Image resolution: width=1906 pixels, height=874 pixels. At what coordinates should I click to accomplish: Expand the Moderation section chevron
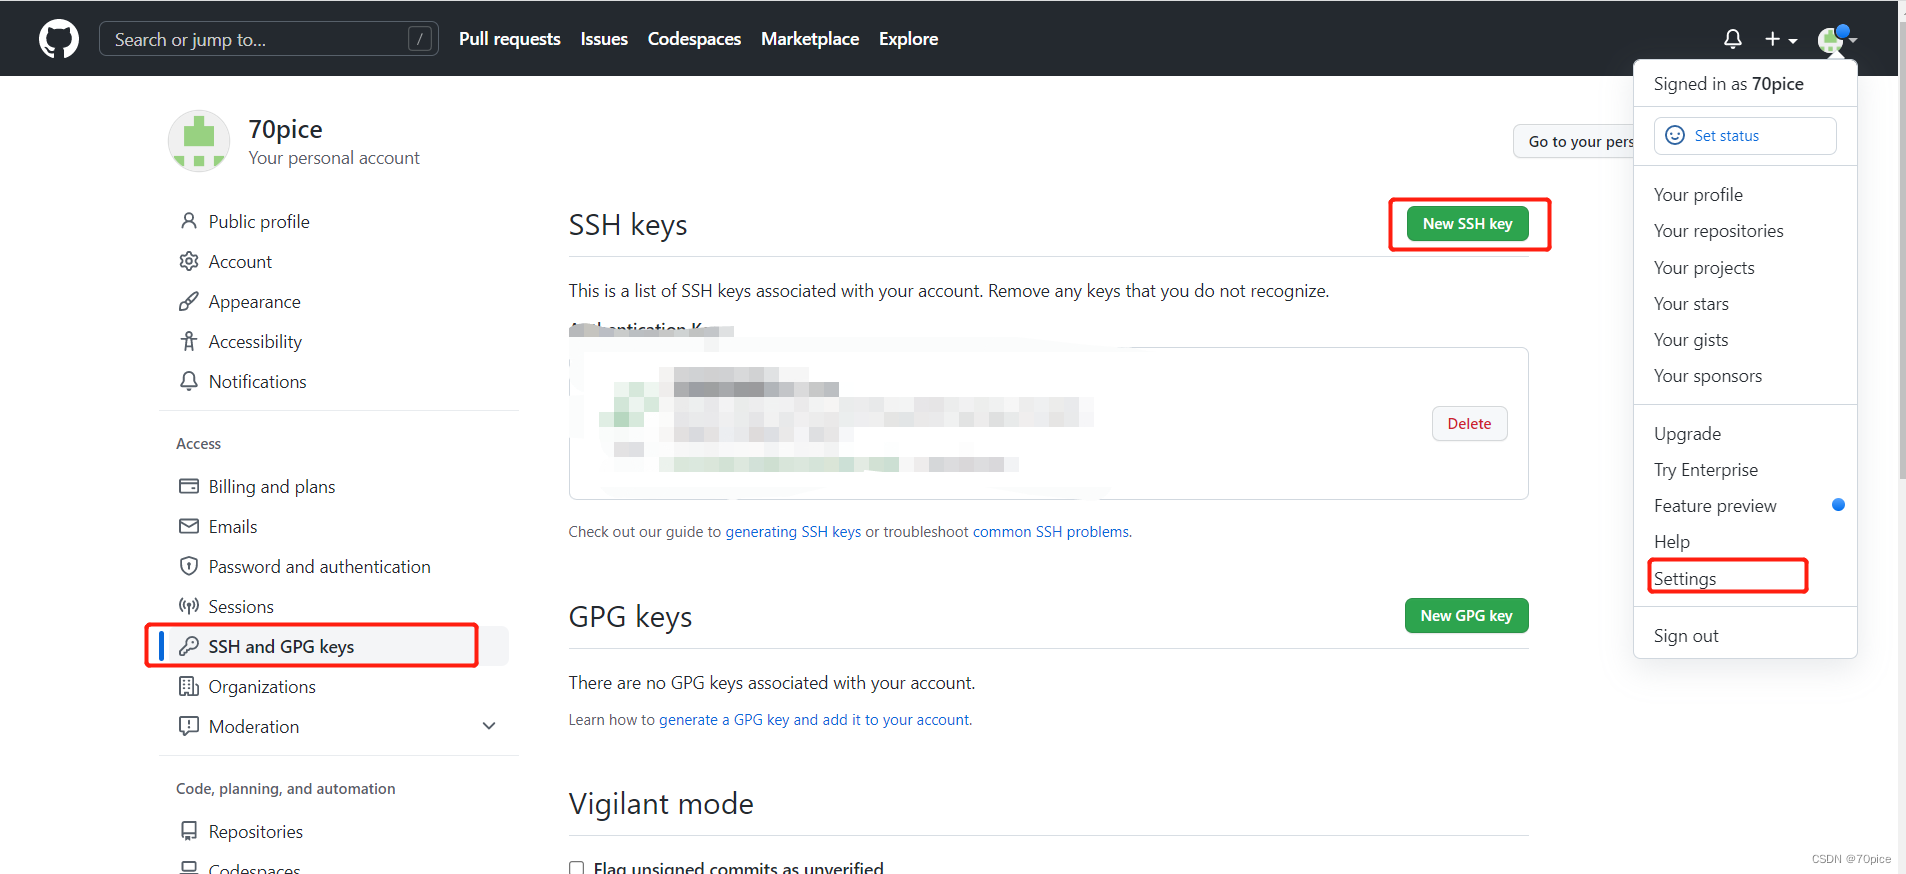(x=489, y=726)
